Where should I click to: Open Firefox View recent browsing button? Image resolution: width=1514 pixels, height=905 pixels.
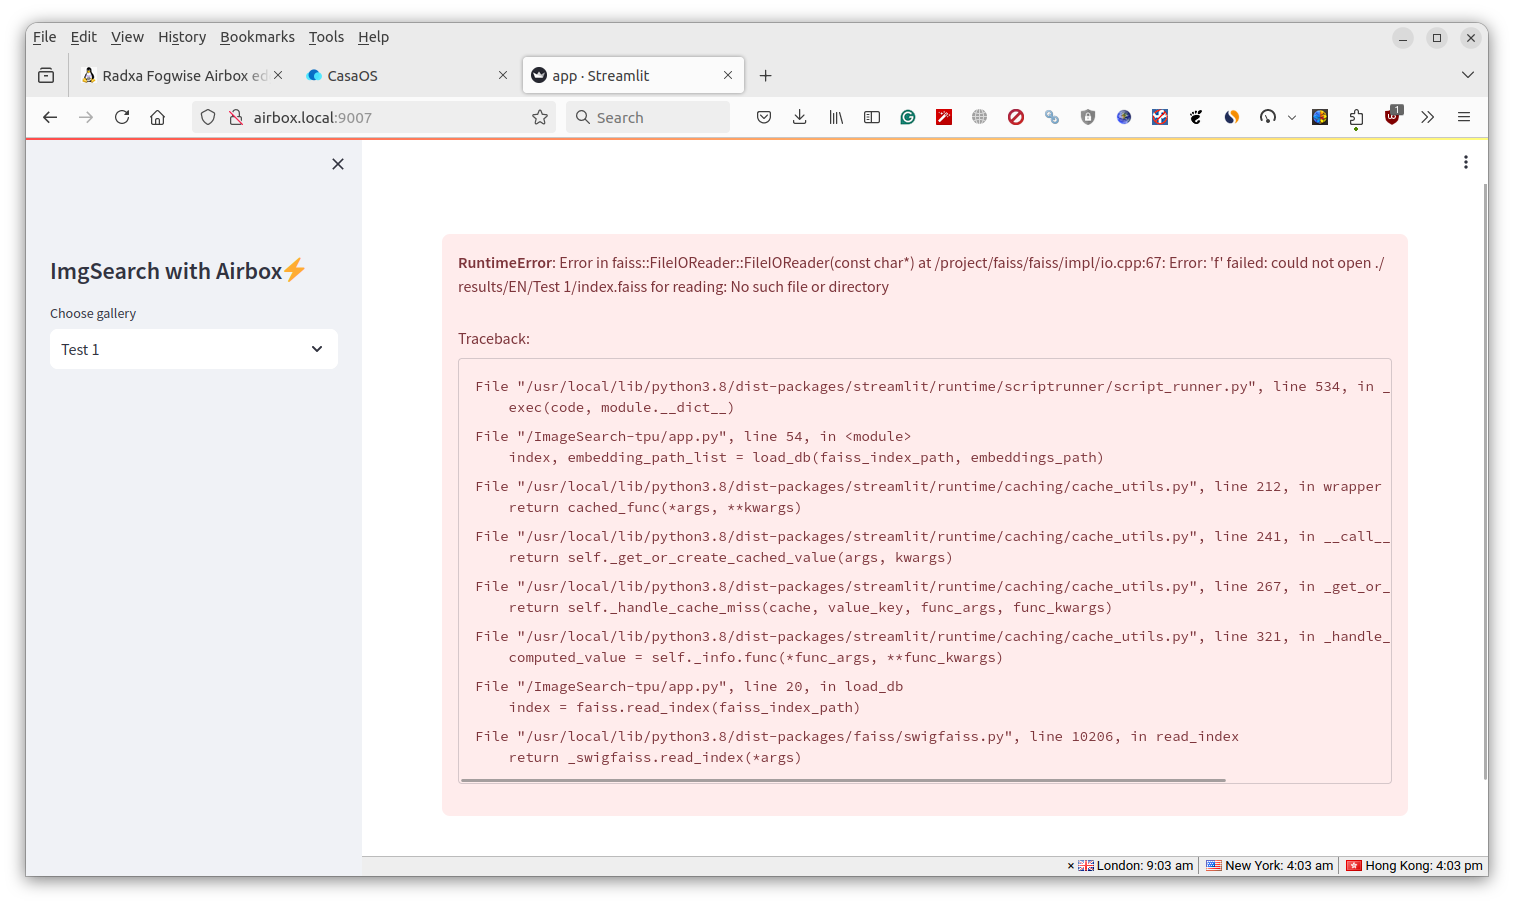coord(46,75)
